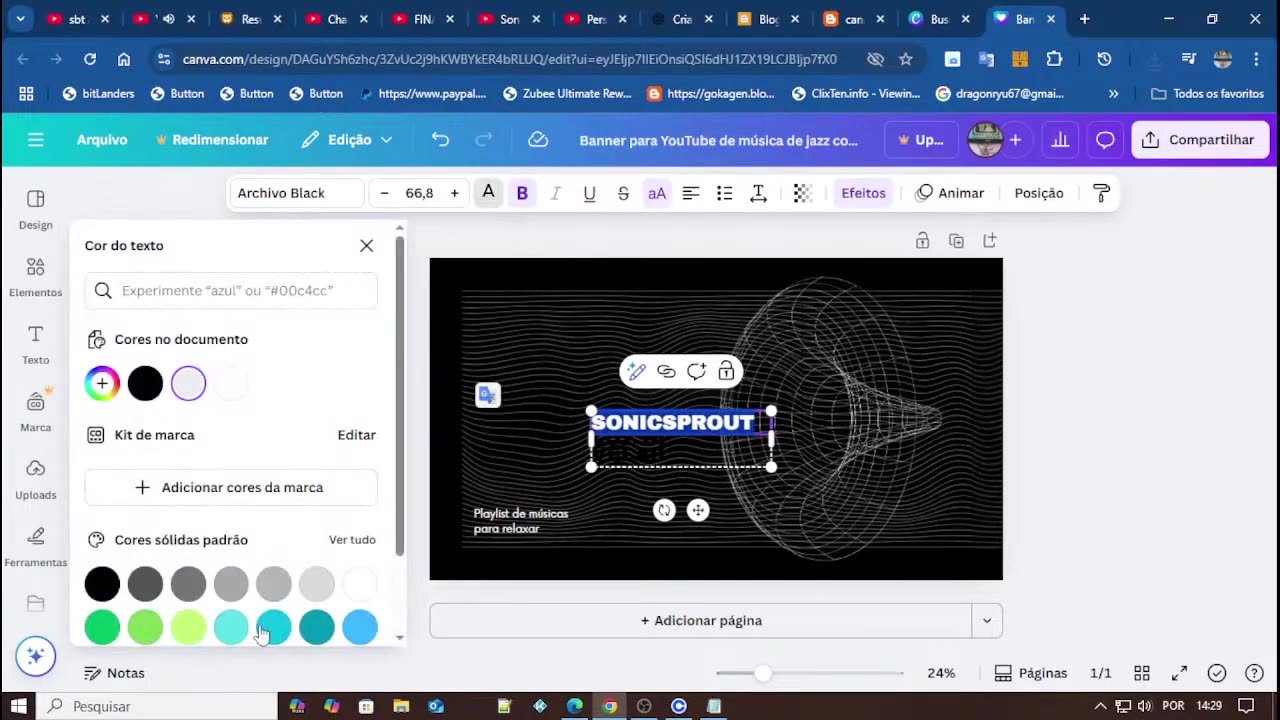
Task: Apply strikethrough to the text
Action: click(x=623, y=193)
